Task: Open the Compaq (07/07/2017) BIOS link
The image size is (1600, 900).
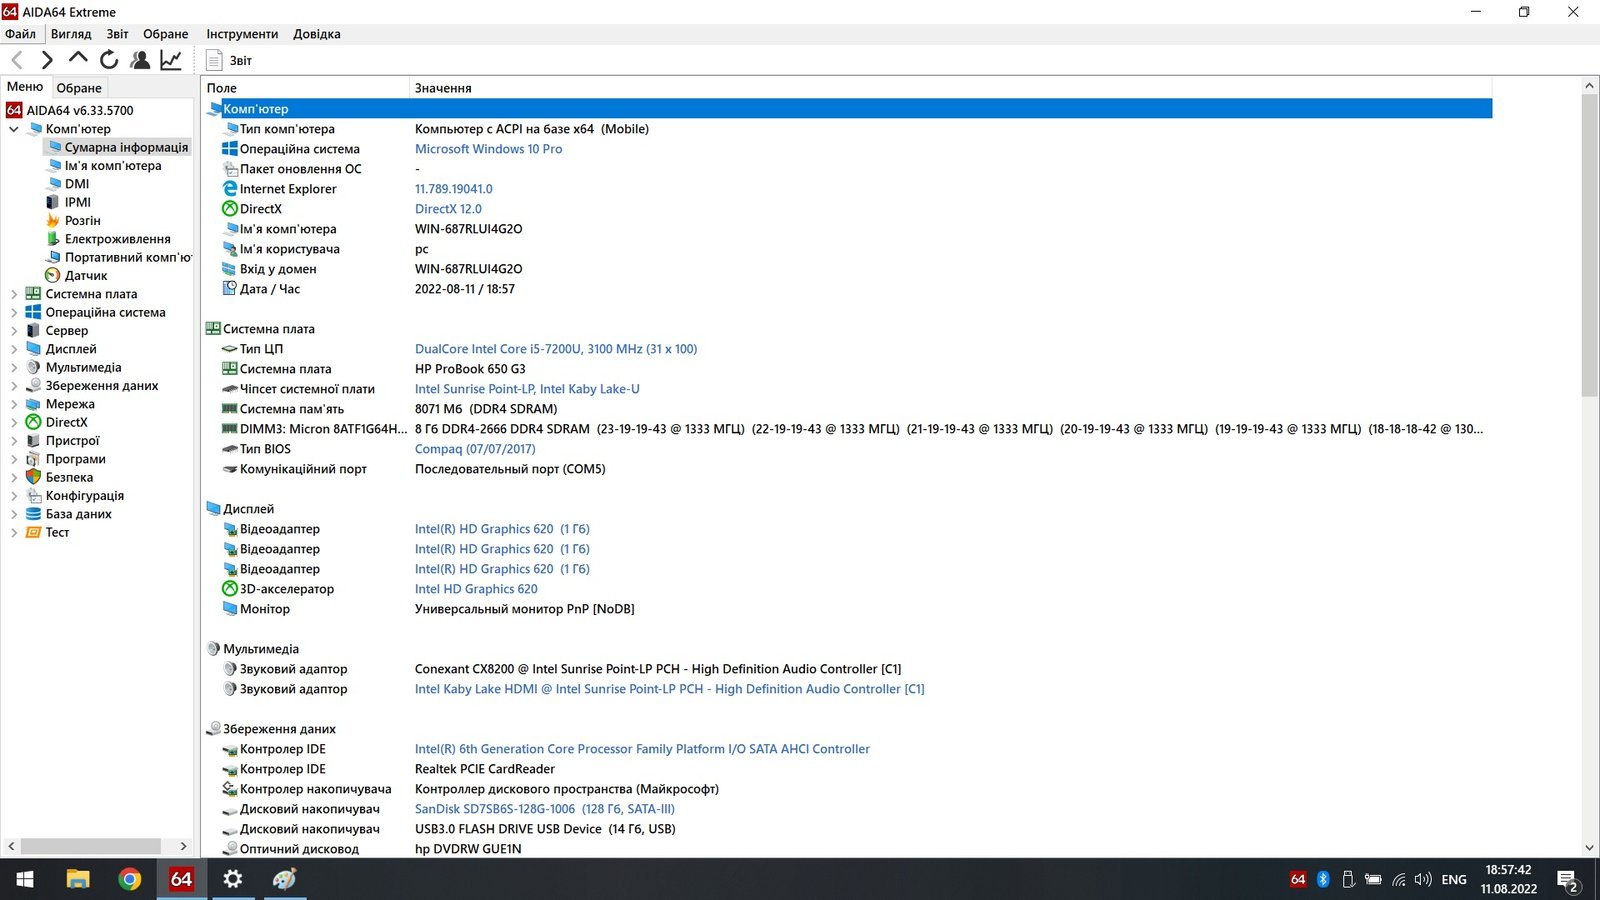Action: pos(475,449)
